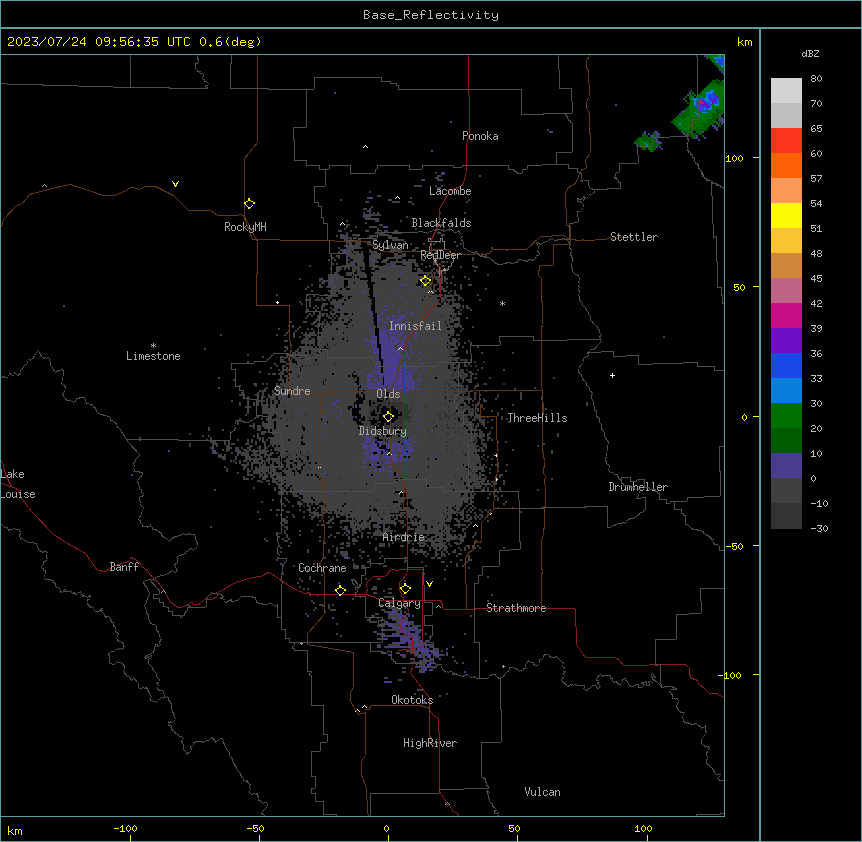Click the Strathmore town label
This screenshot has height=842, width=862.
pos(516,608)
